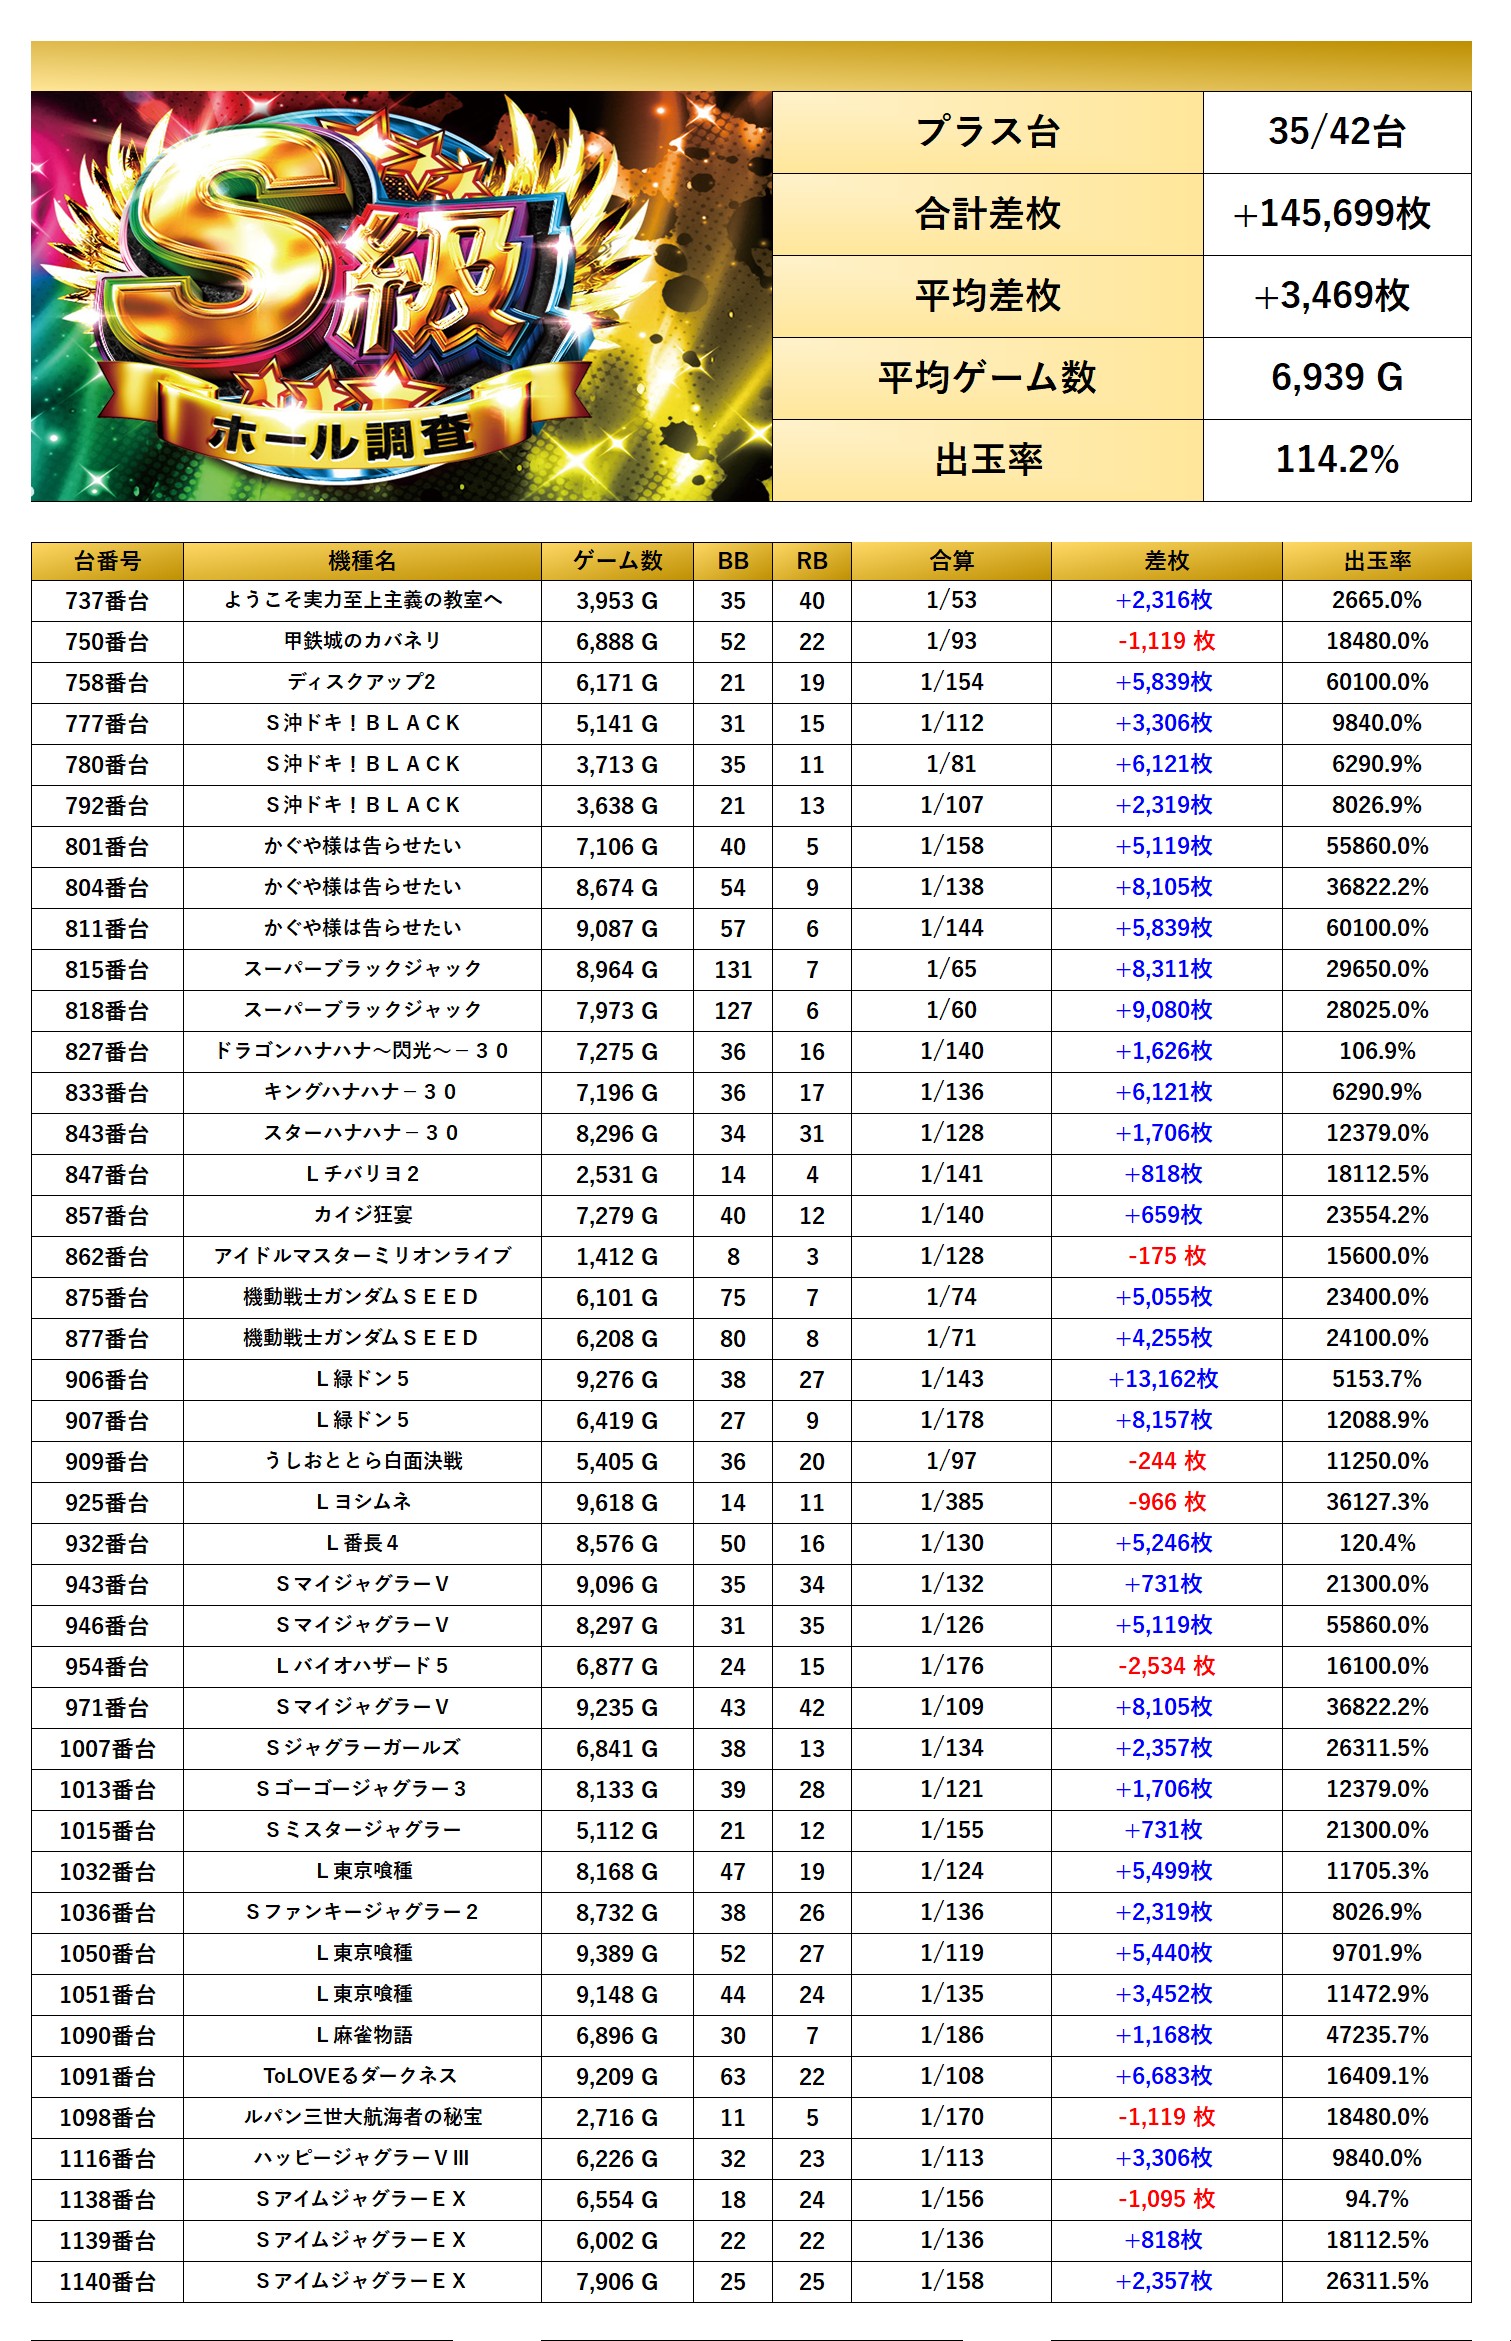1511x2341 pixels.
Task: Select the ハッピージャグラーＶⅢ machine name
Action: [362, 2158]
